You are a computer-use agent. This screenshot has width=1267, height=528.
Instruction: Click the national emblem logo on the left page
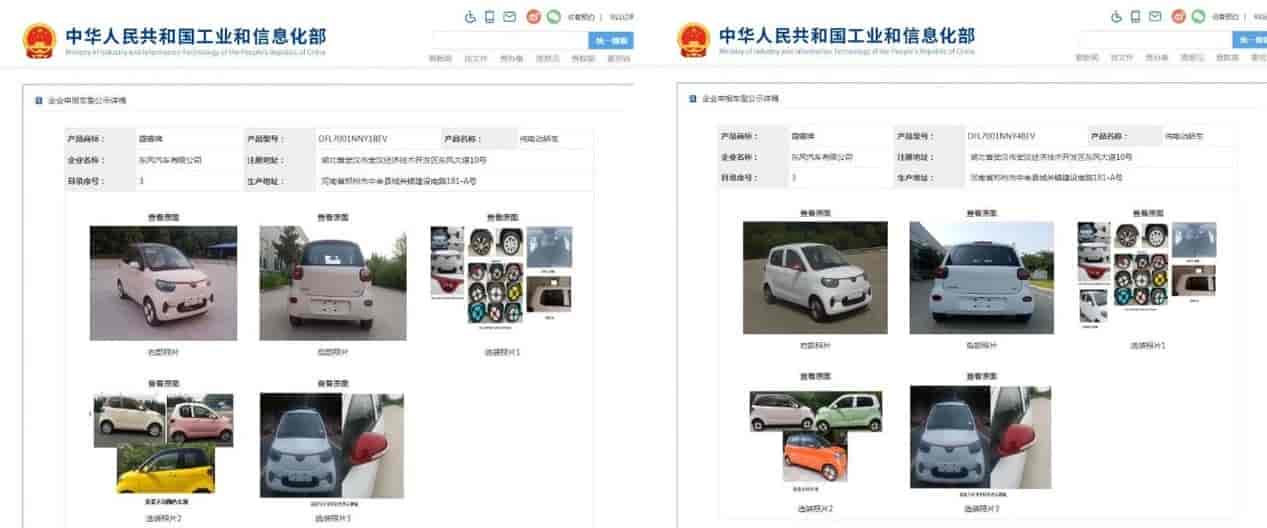(38, 40)
